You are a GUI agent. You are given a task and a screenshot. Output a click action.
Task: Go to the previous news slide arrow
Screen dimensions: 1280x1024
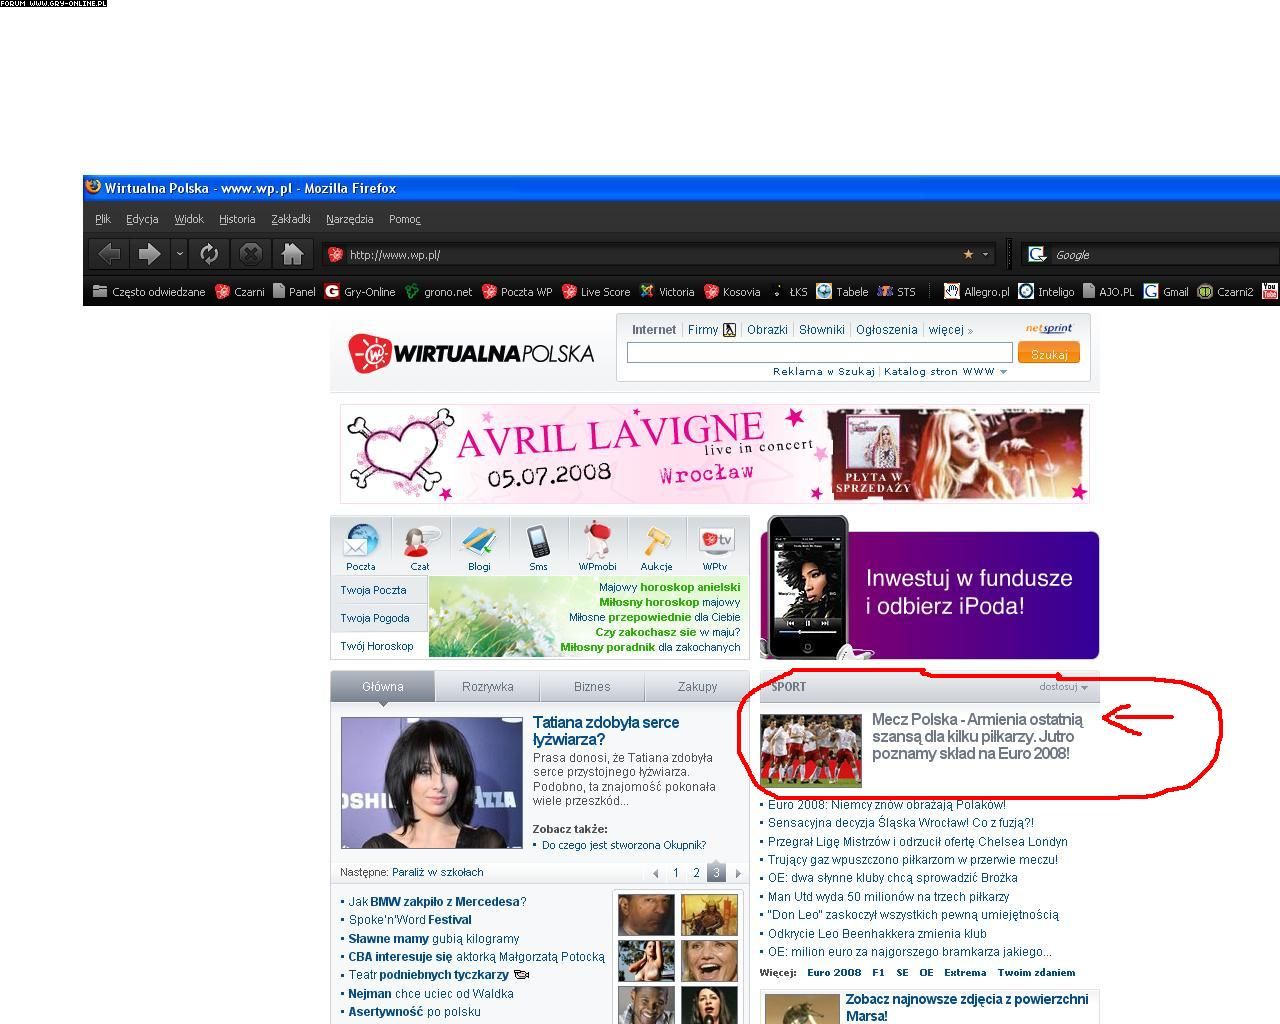click(655, 873)
